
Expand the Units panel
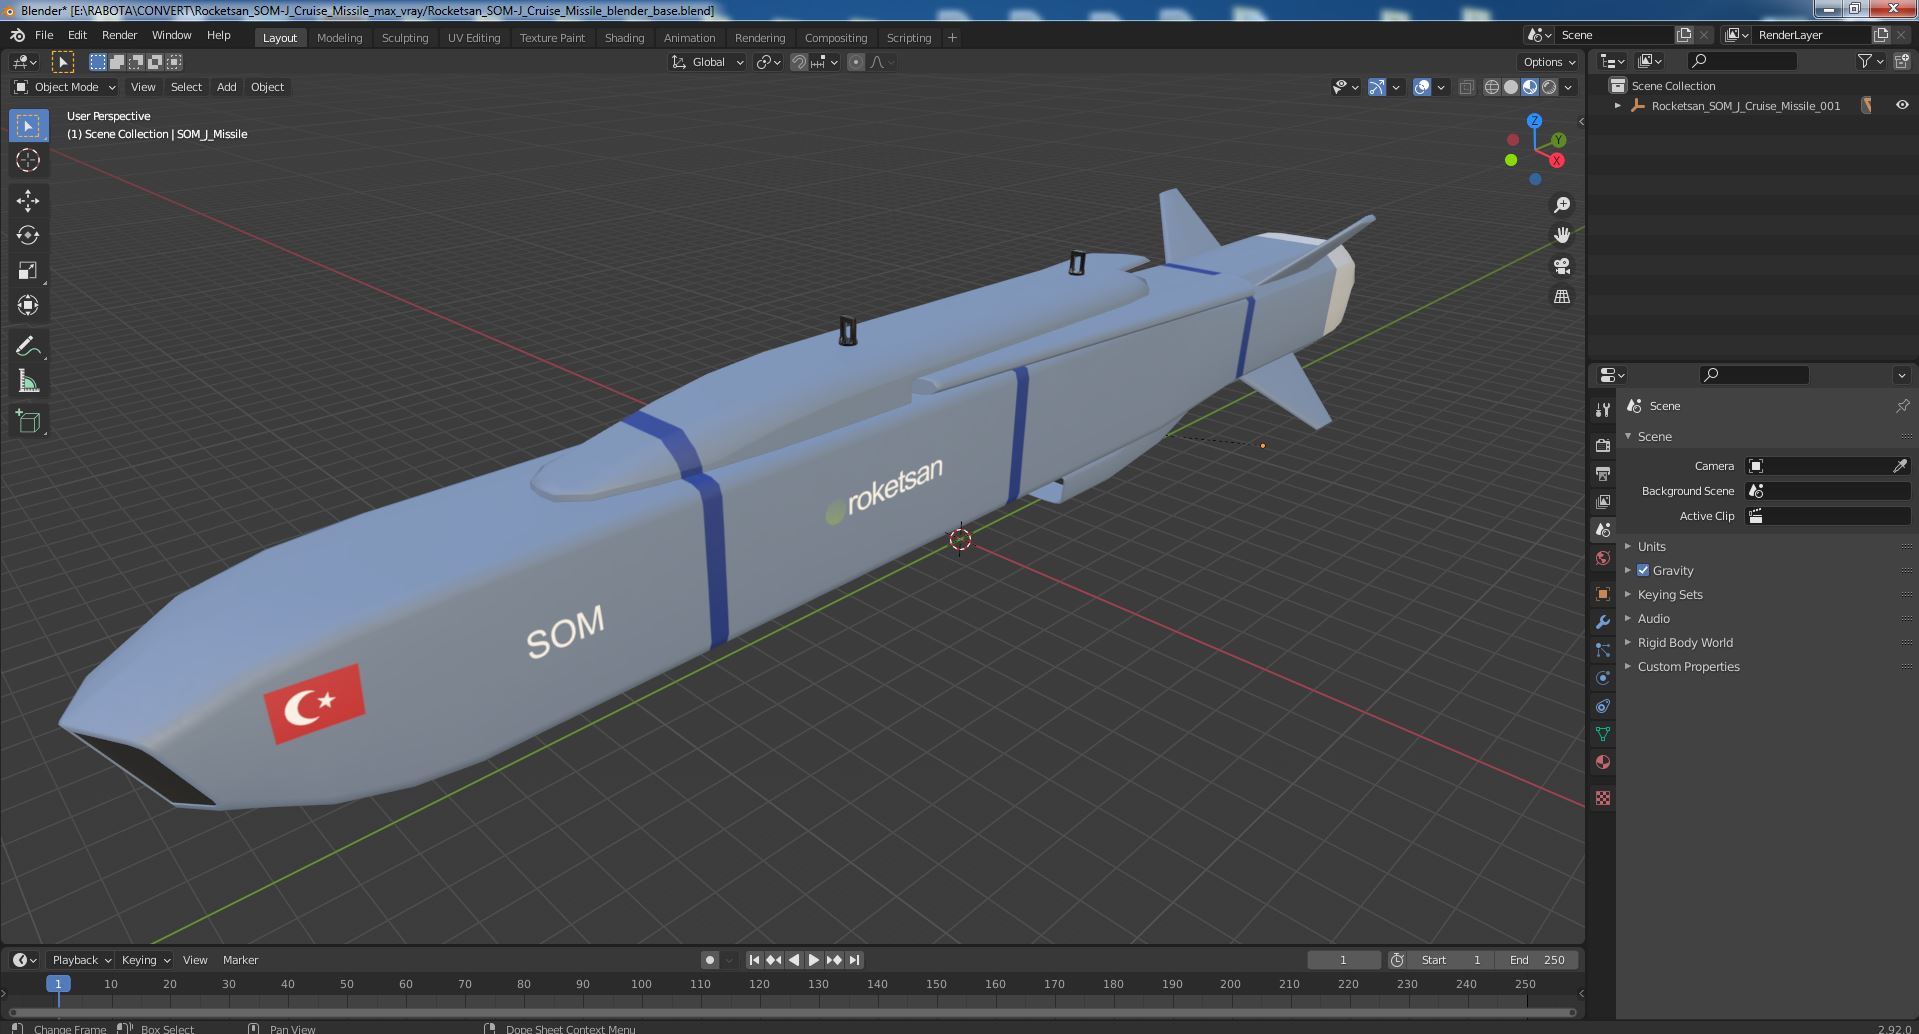tap(1651, 546)
